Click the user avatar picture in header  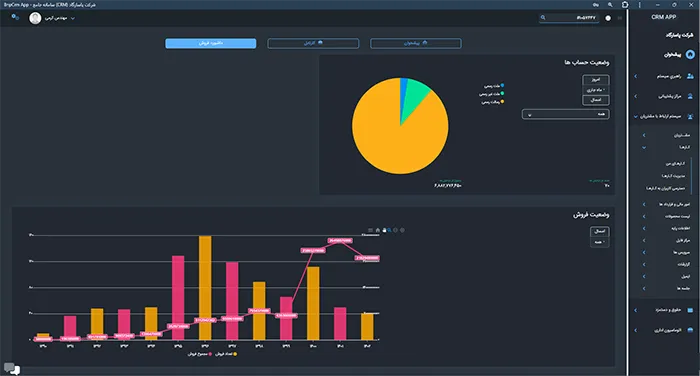click(x=35, y=18)
